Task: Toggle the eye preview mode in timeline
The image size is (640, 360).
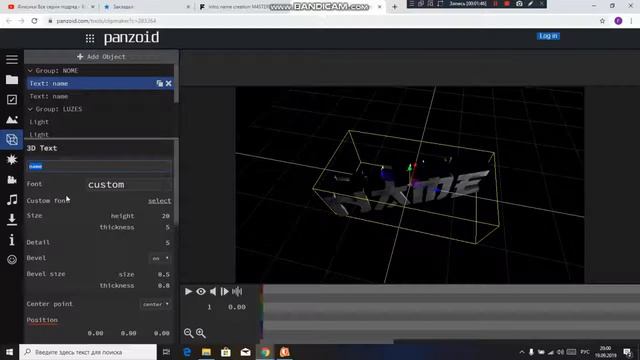Action: click(201, 291)
